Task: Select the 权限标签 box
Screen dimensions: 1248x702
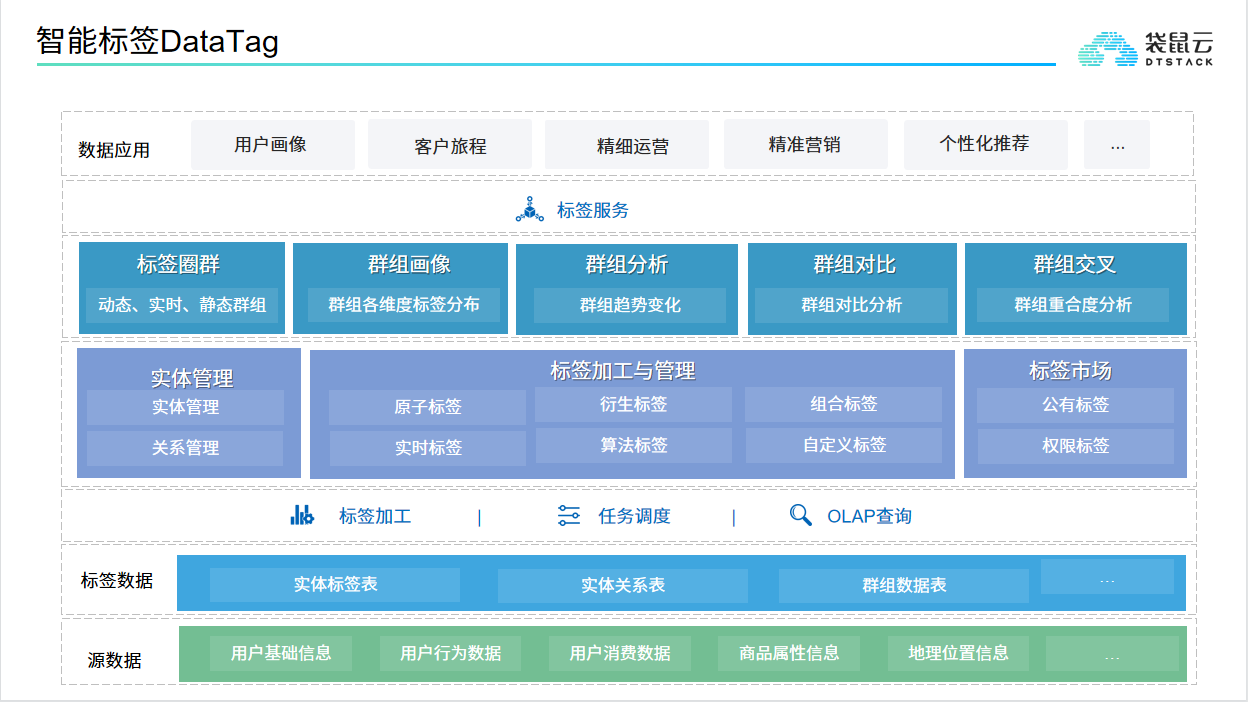Action: (x=1076, y=446)
